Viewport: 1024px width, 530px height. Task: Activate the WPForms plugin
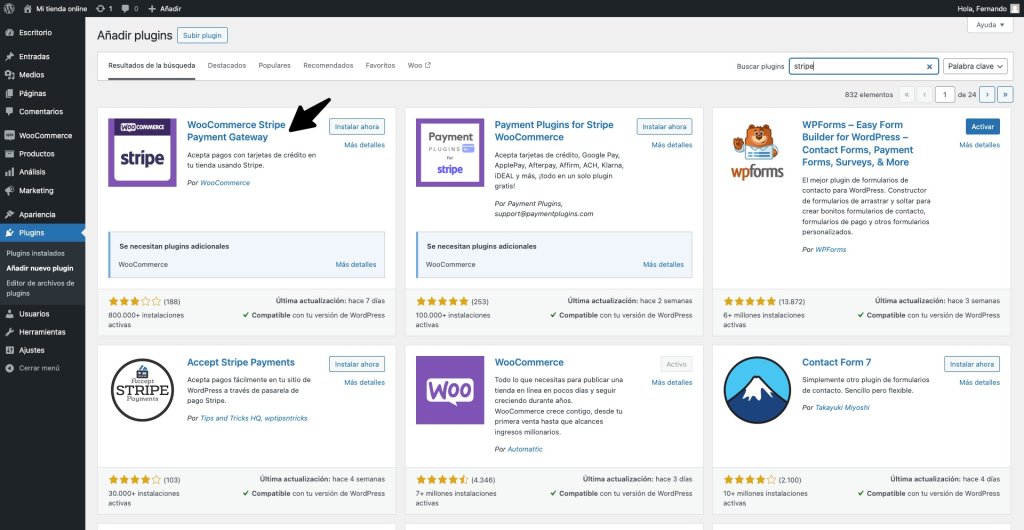982,127
